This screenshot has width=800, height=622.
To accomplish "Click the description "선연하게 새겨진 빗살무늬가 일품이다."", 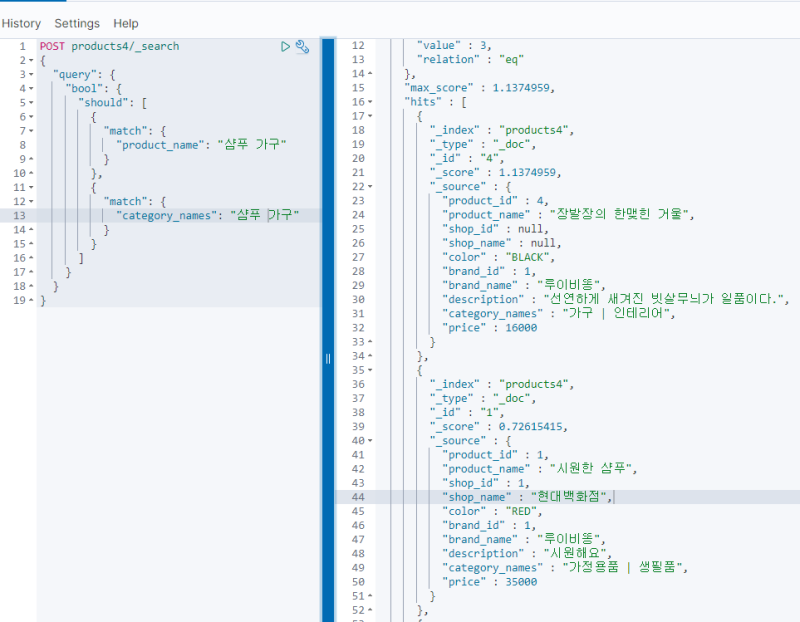I will pyautogui.click(x=664, y=299).
